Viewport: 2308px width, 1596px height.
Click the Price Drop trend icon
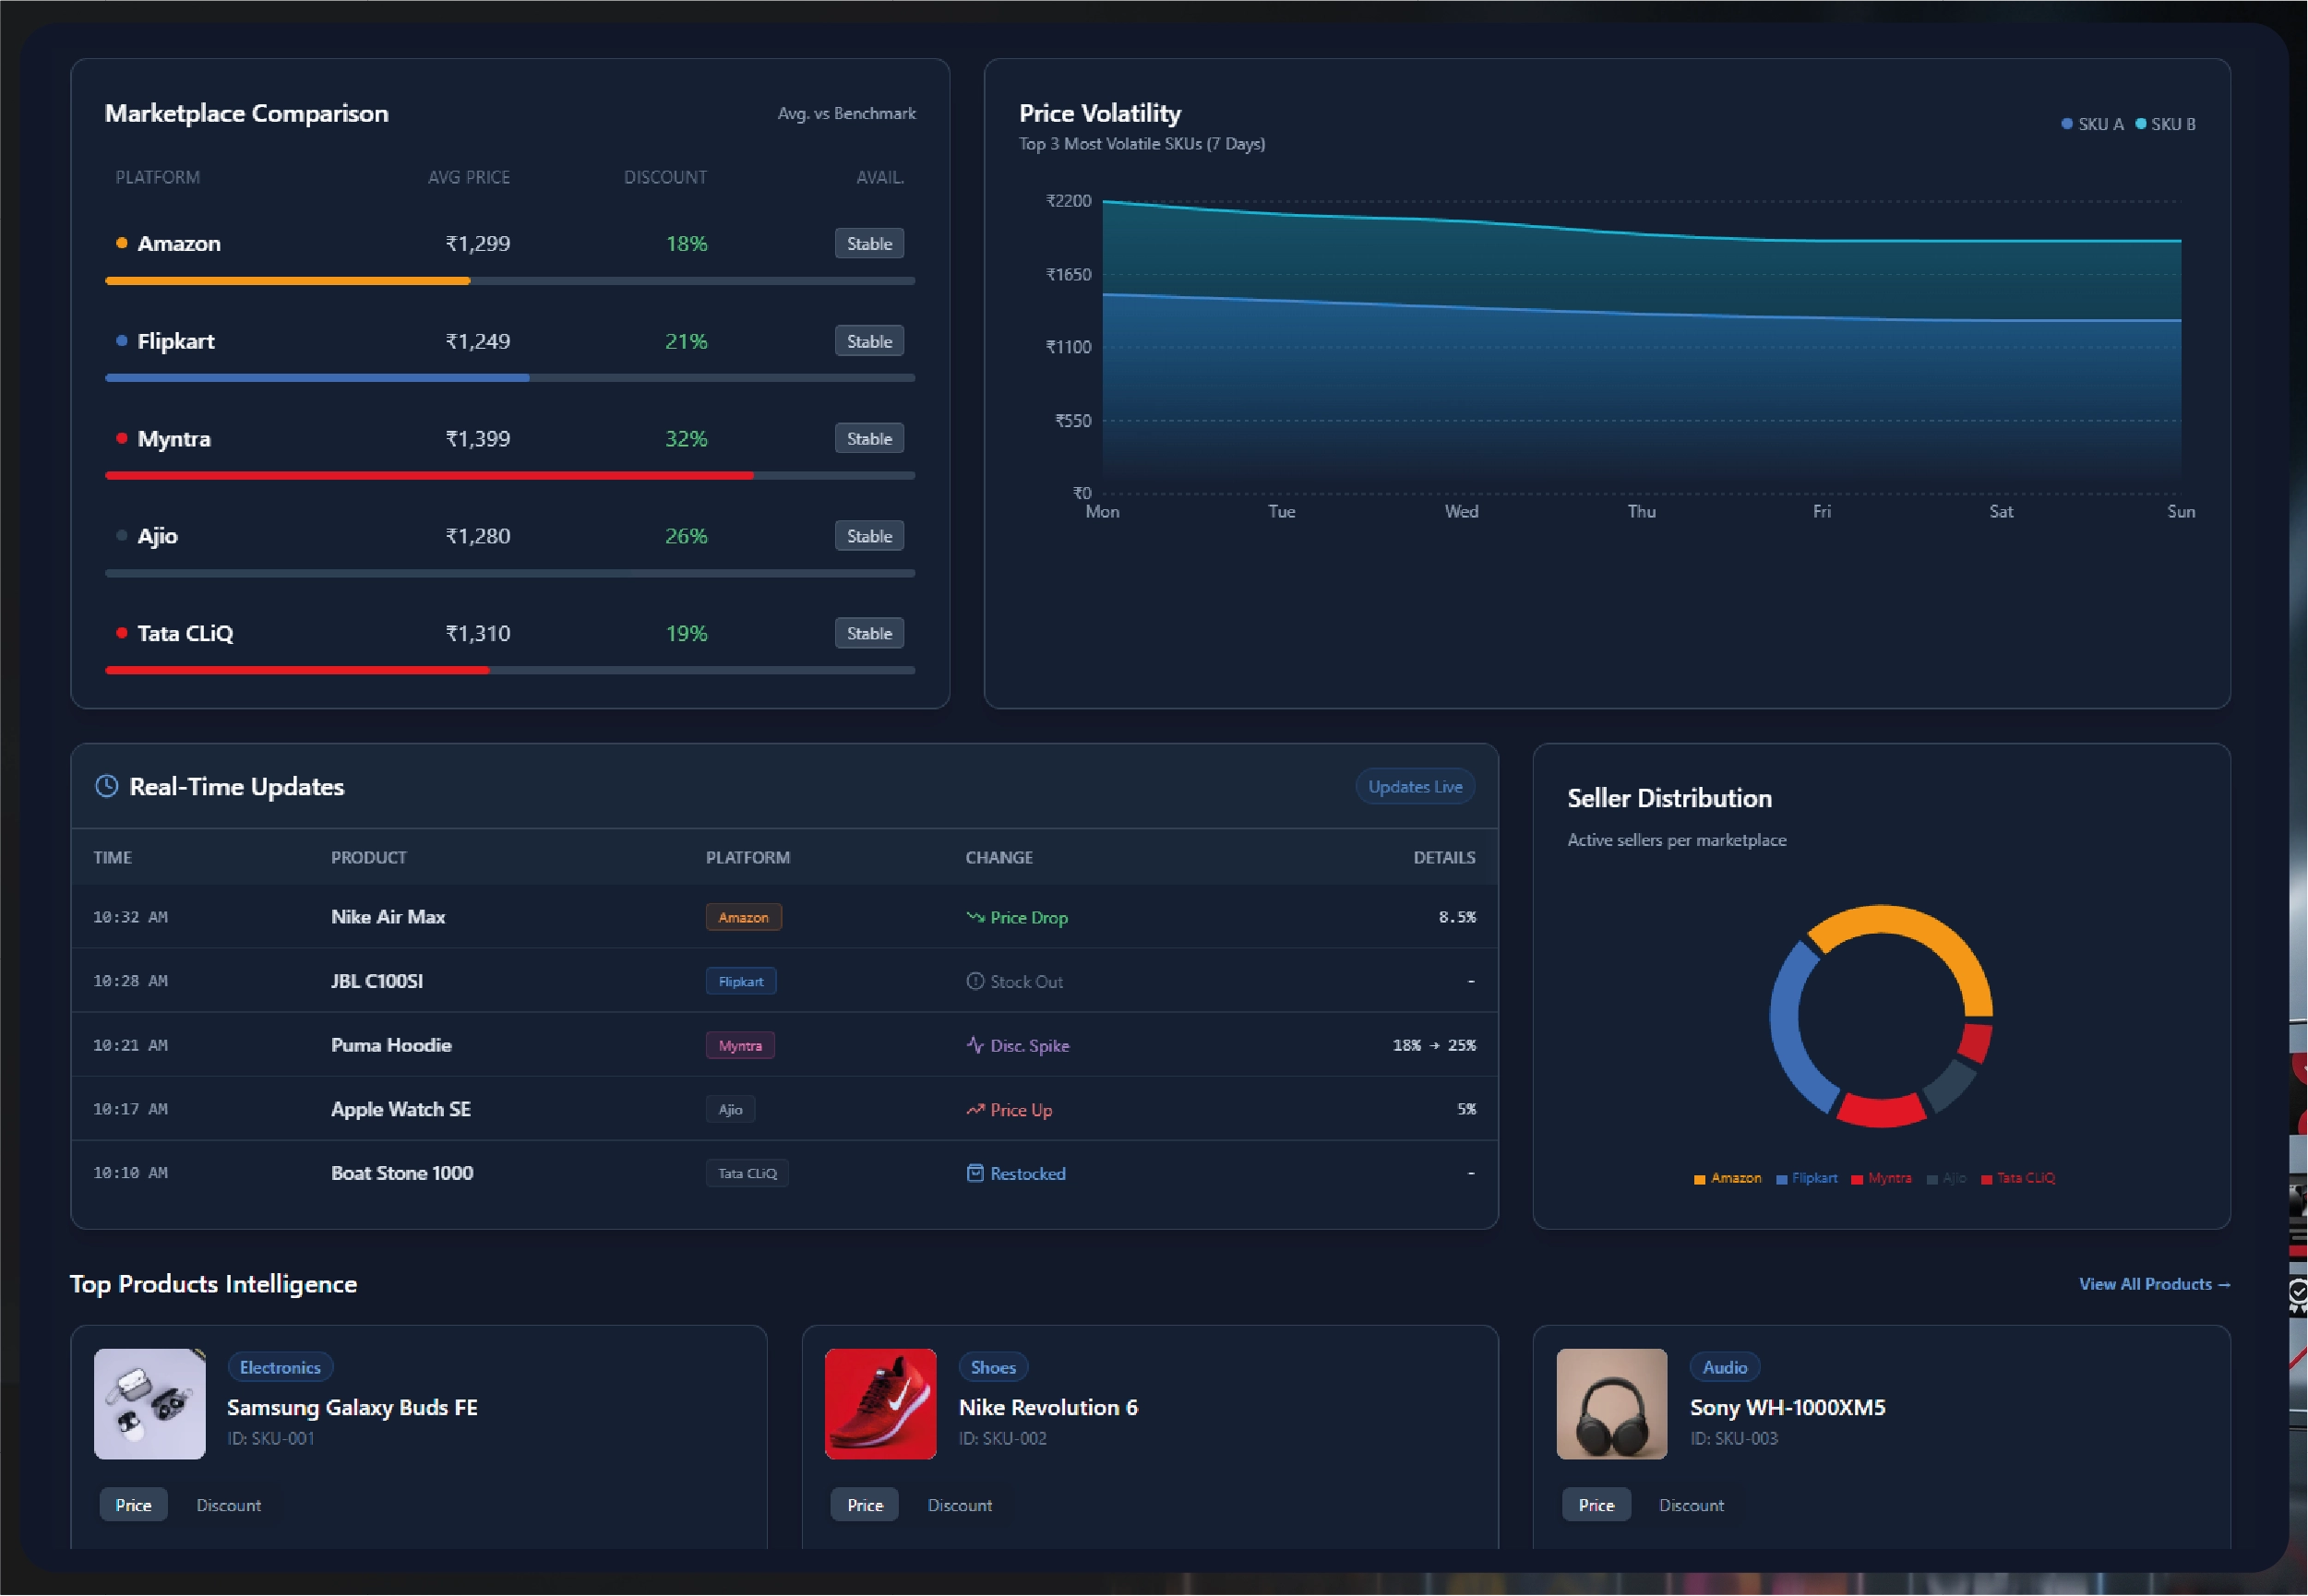click(x=975, y=917)
